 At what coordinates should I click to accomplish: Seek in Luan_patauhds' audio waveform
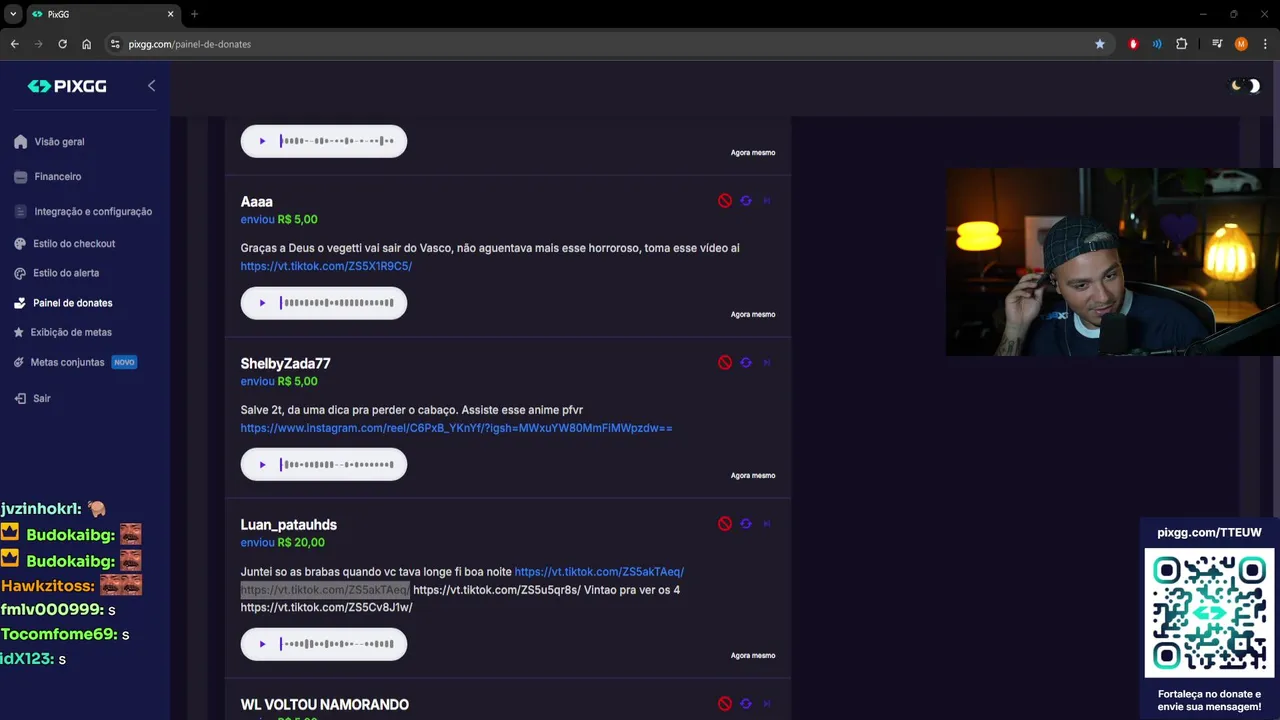point(337,644)
